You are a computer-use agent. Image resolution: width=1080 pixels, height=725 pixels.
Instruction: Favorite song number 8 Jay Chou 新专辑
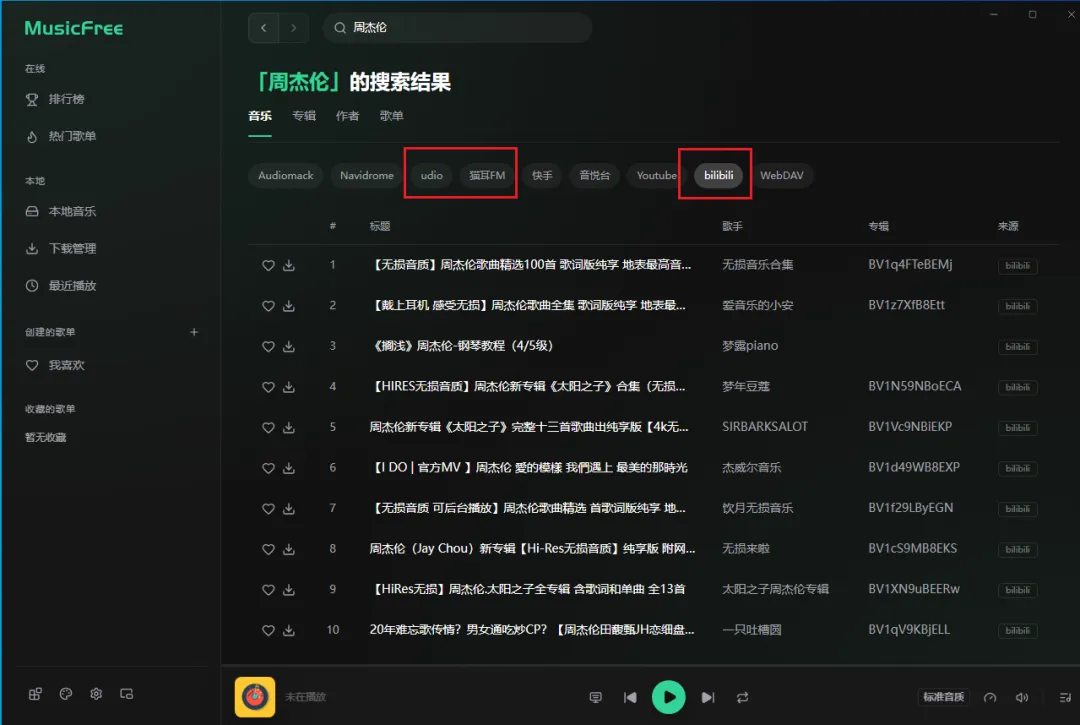268,549
